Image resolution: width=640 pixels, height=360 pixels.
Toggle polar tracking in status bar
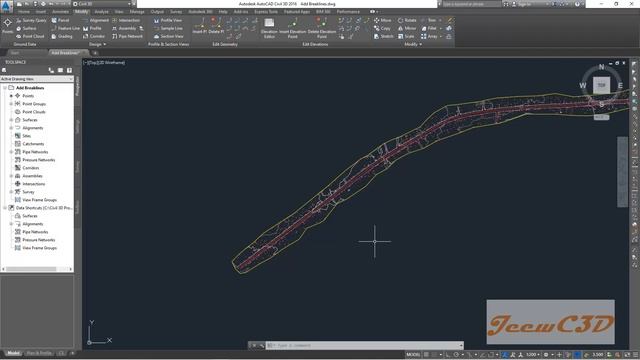456,355
